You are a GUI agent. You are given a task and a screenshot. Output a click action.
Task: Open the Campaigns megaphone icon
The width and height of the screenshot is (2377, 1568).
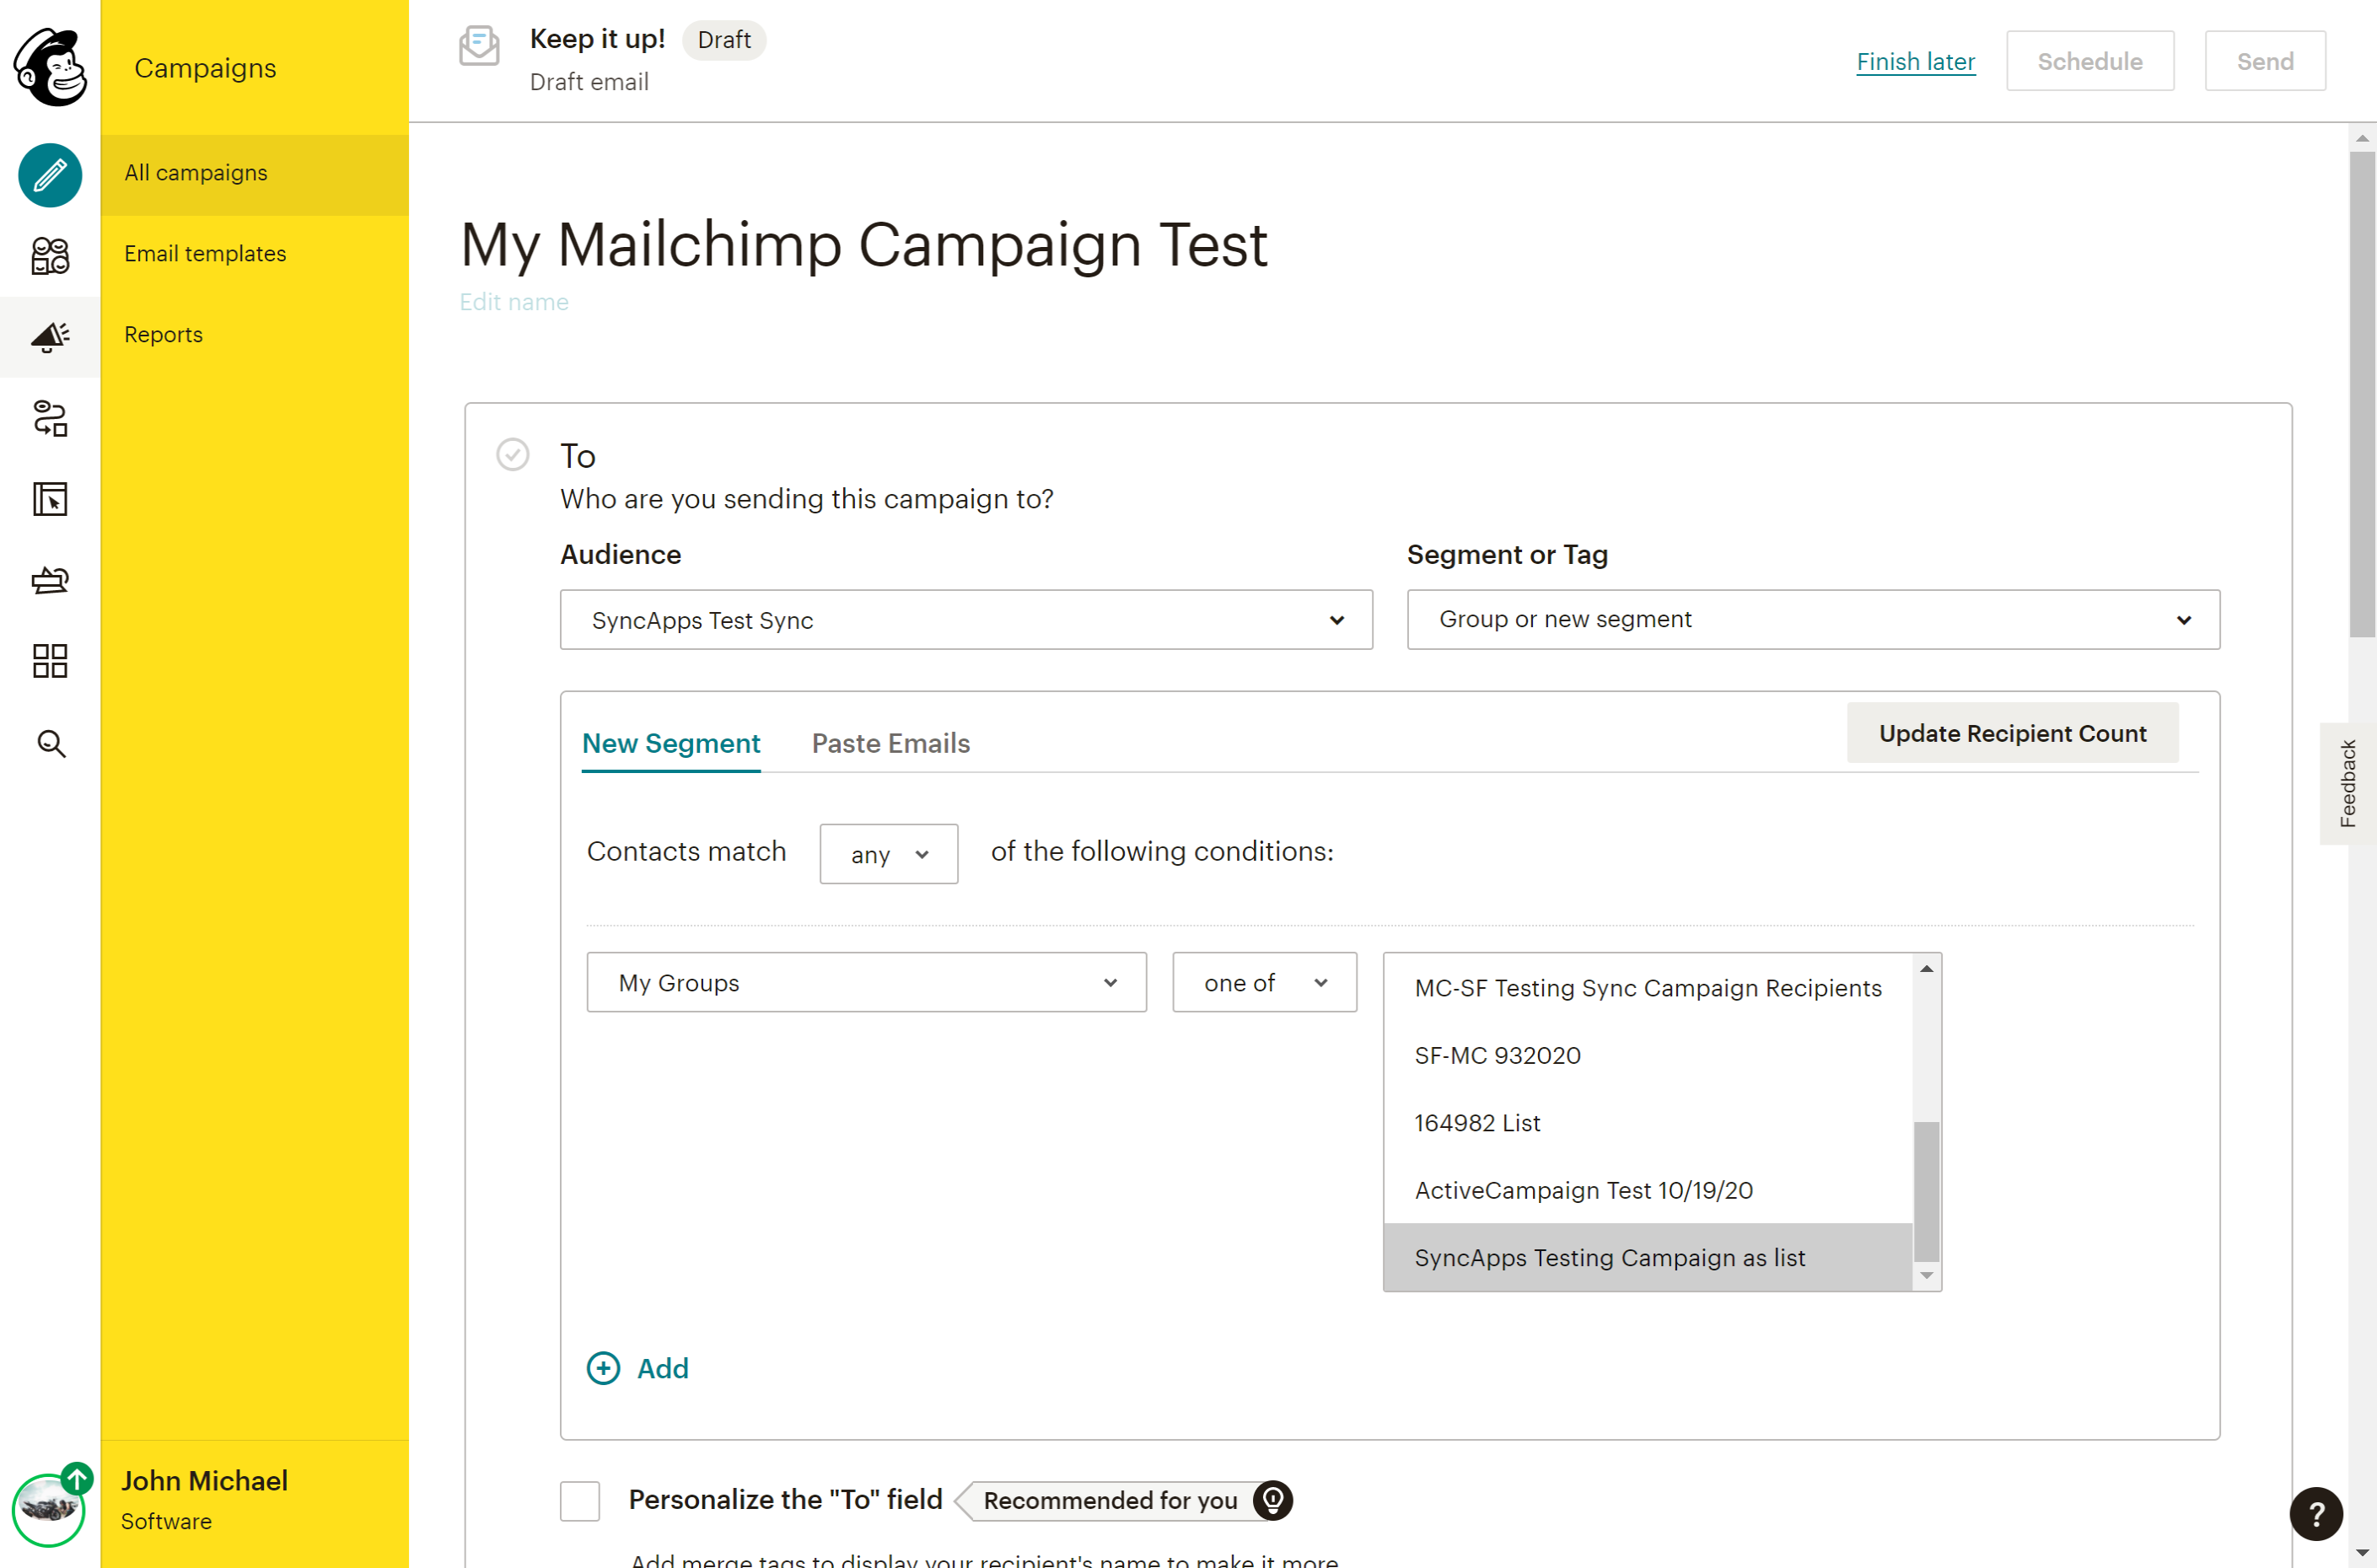(50, 337)
